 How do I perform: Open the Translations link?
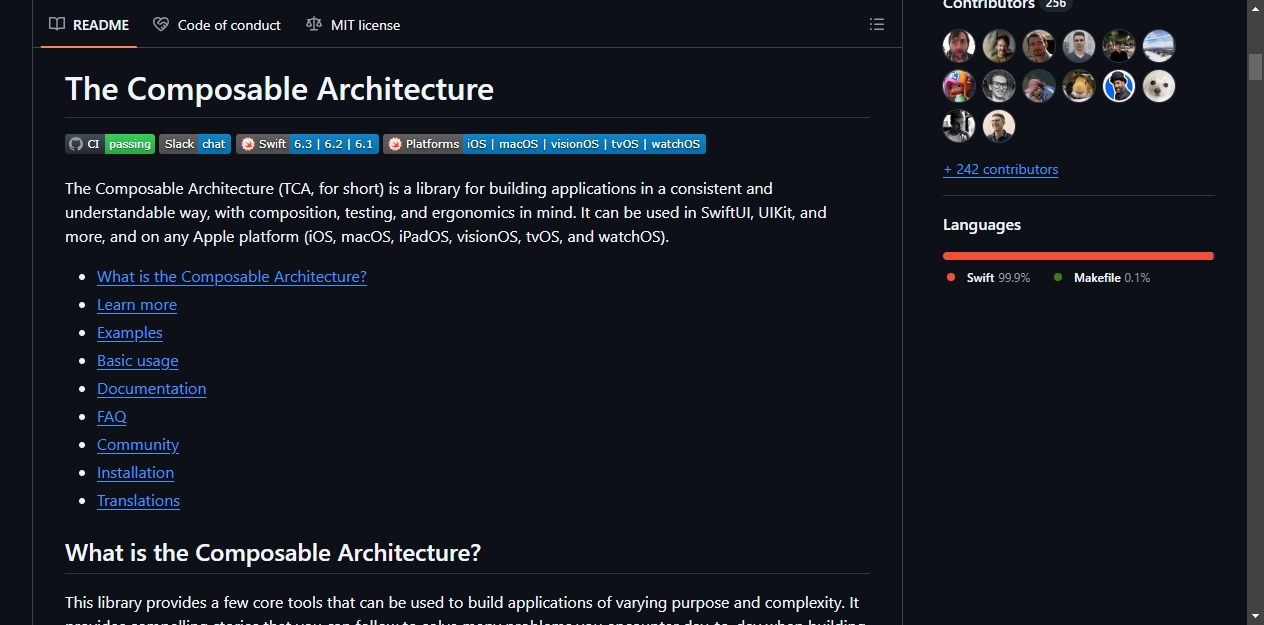[x=139, y=501]
